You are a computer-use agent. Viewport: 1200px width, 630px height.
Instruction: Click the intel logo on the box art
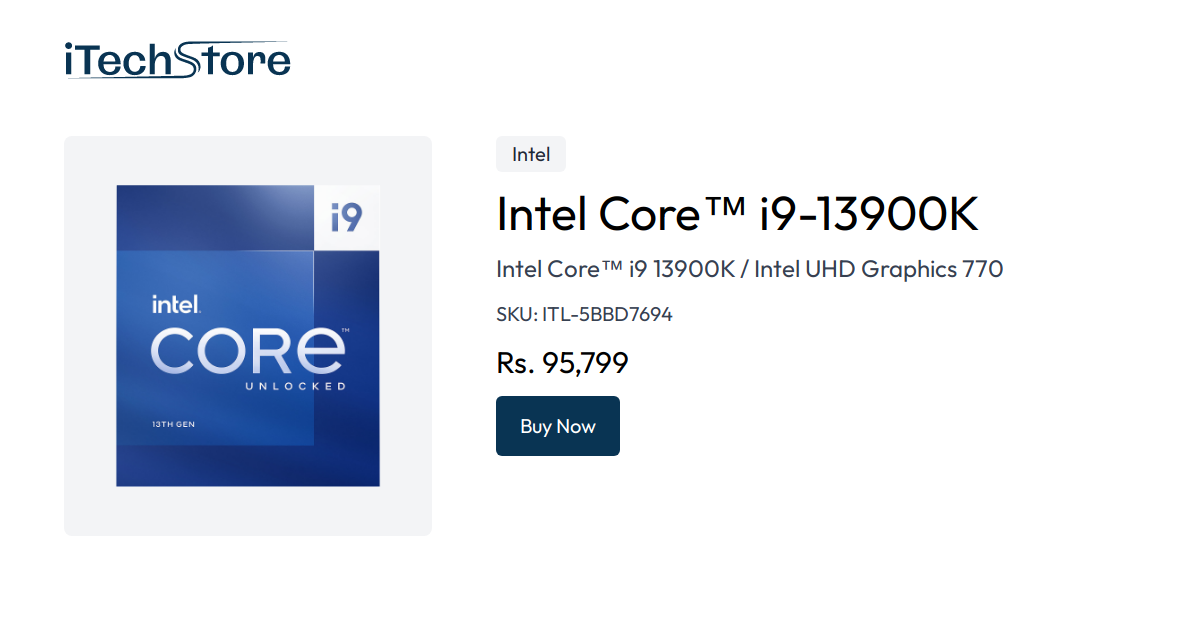pos(175,301)
